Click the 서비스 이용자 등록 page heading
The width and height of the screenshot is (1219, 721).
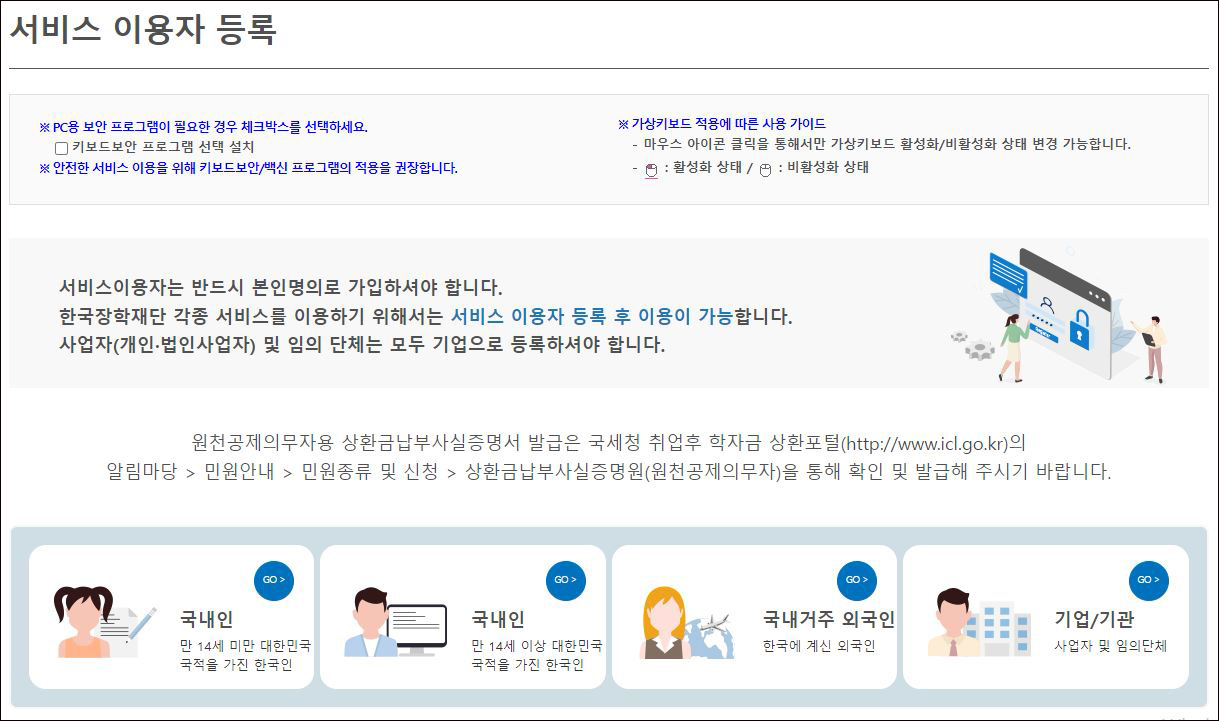pyautogui.click(x=143, y=29)
